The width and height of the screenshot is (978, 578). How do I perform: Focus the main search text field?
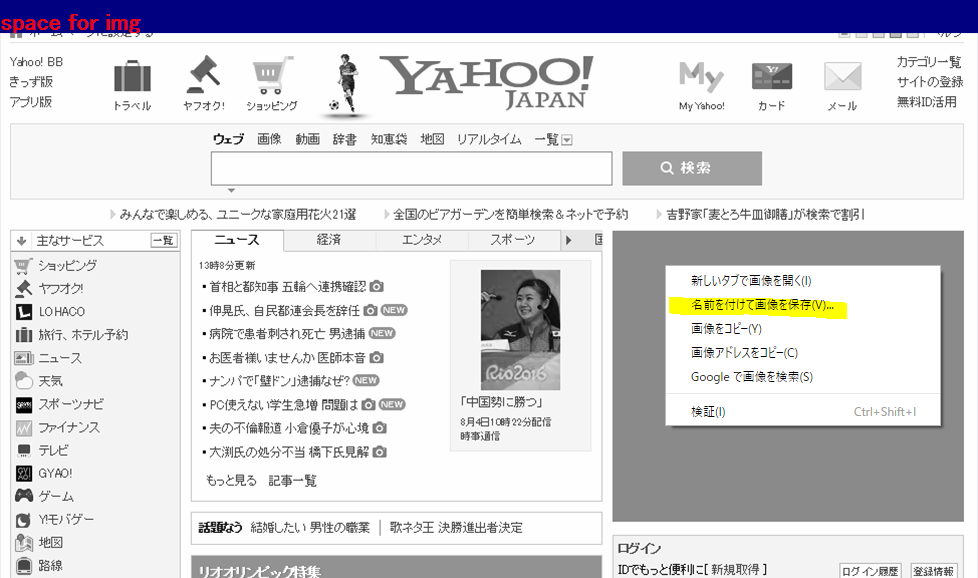tap(411, 168)
